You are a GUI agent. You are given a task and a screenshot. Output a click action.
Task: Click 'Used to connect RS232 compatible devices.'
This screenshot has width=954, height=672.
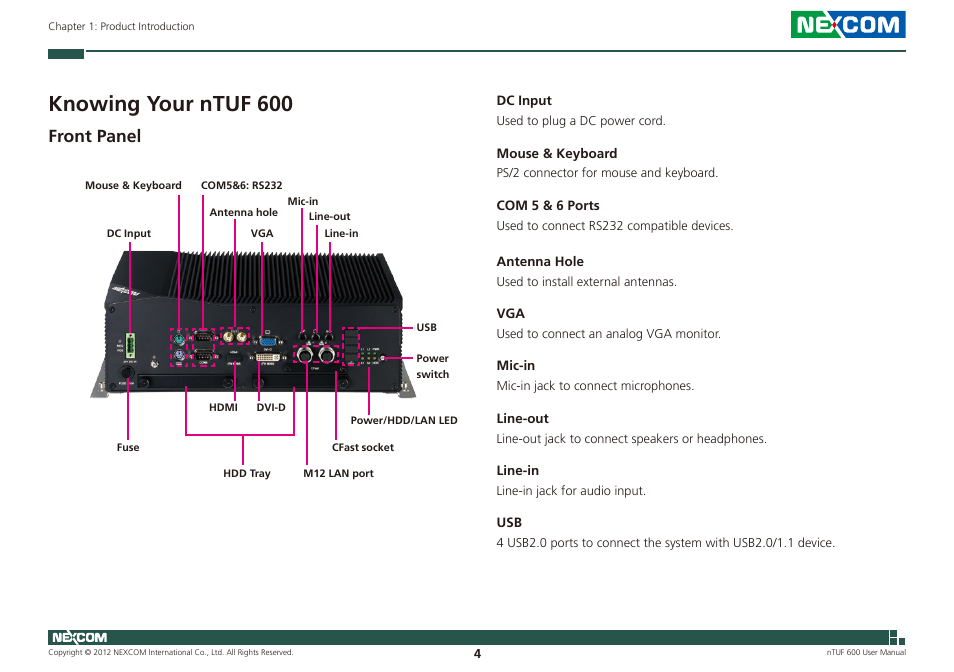click(x=615, y=226)
